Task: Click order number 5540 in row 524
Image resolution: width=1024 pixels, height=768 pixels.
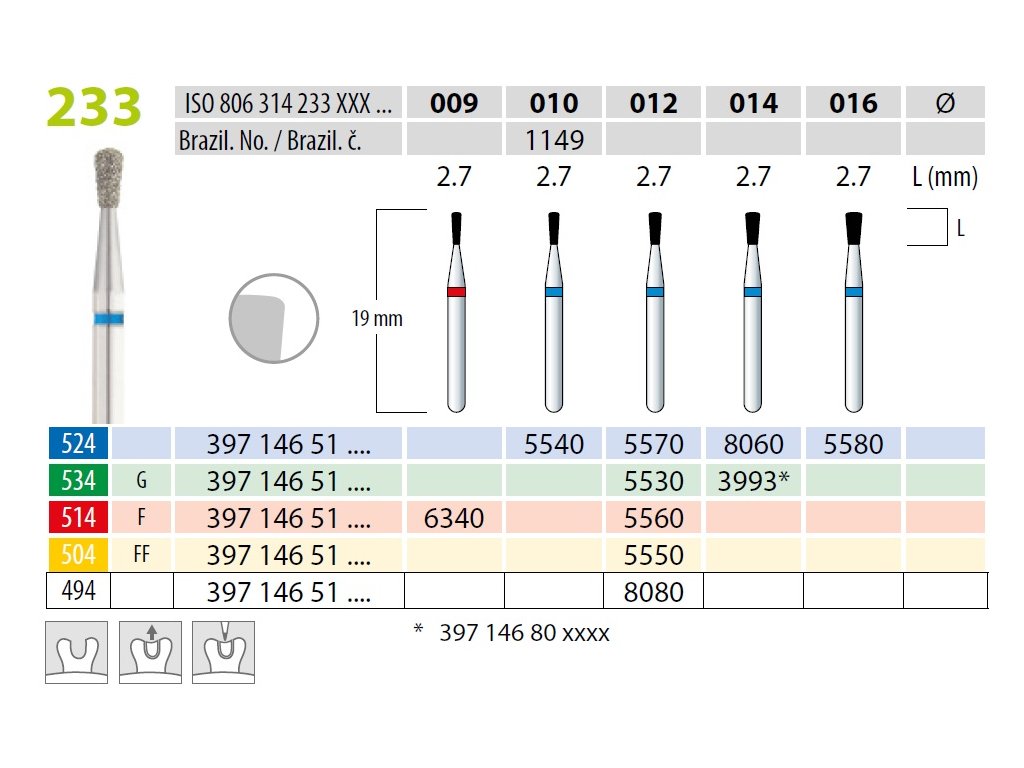Action: pos(554,443)
